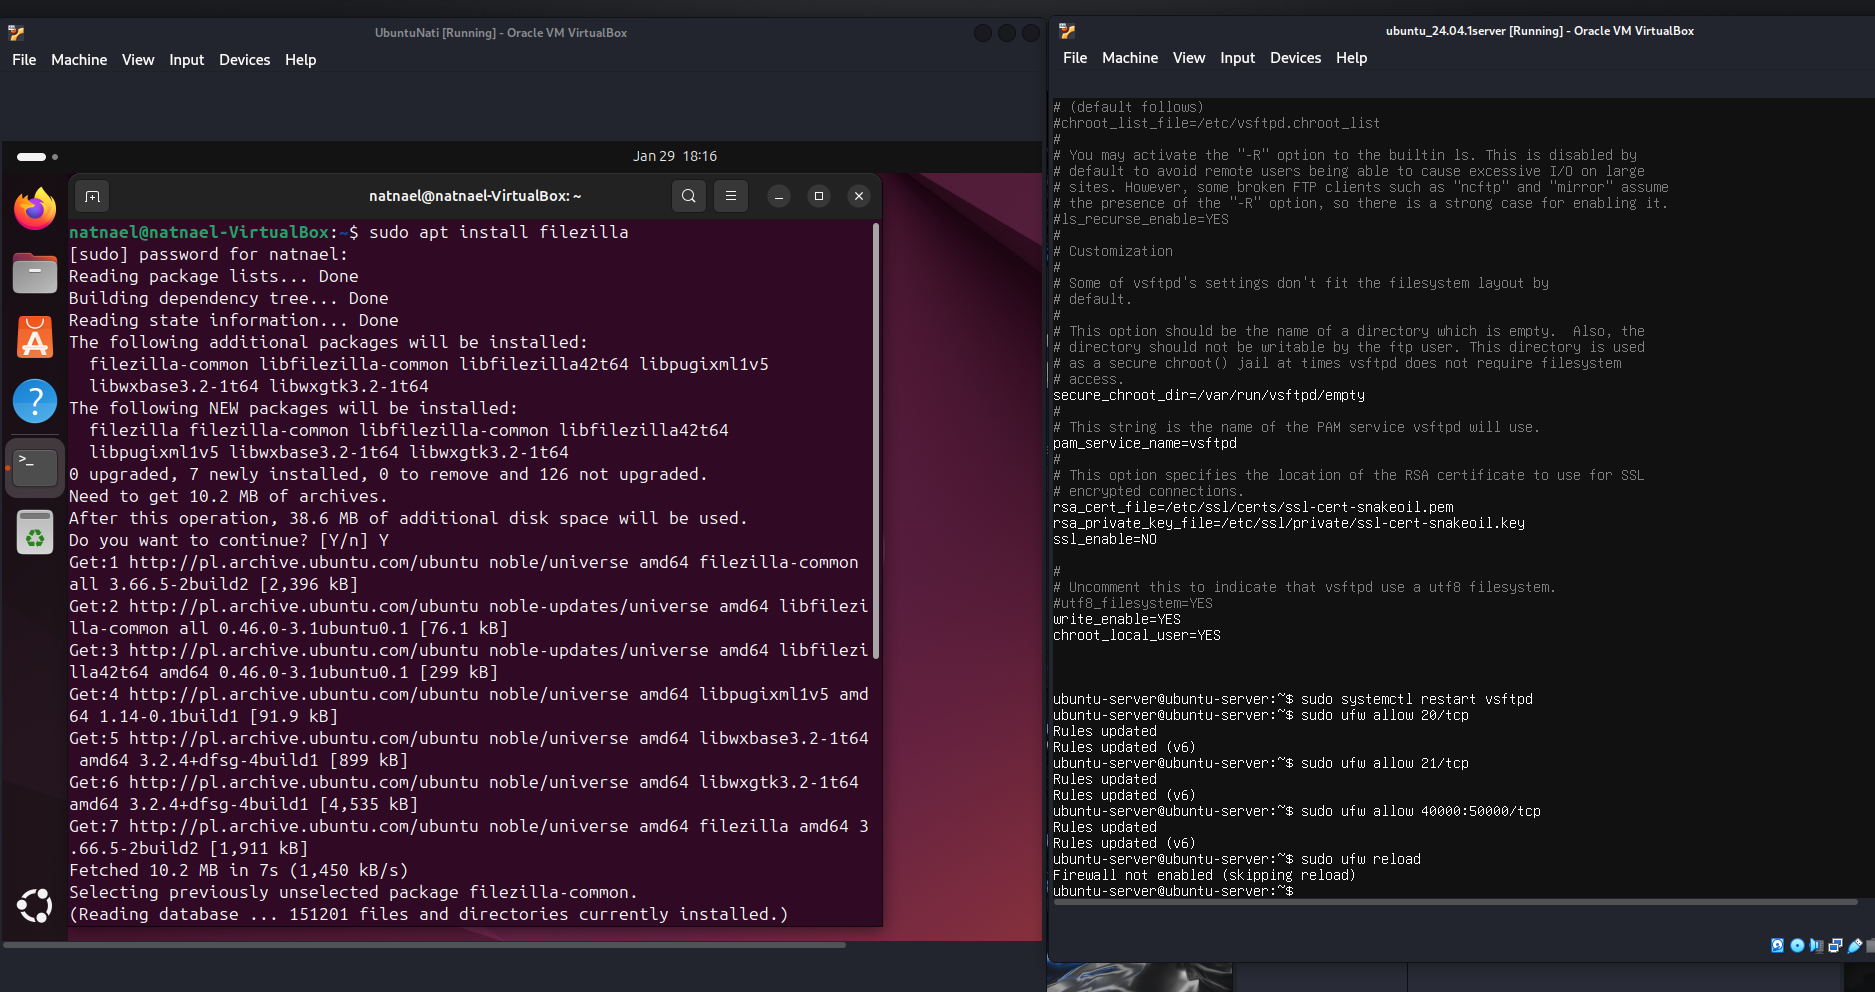Click the terminal vertical scrollbar
The height and width of the screenshot is (992, 1875).
[876, 440]
